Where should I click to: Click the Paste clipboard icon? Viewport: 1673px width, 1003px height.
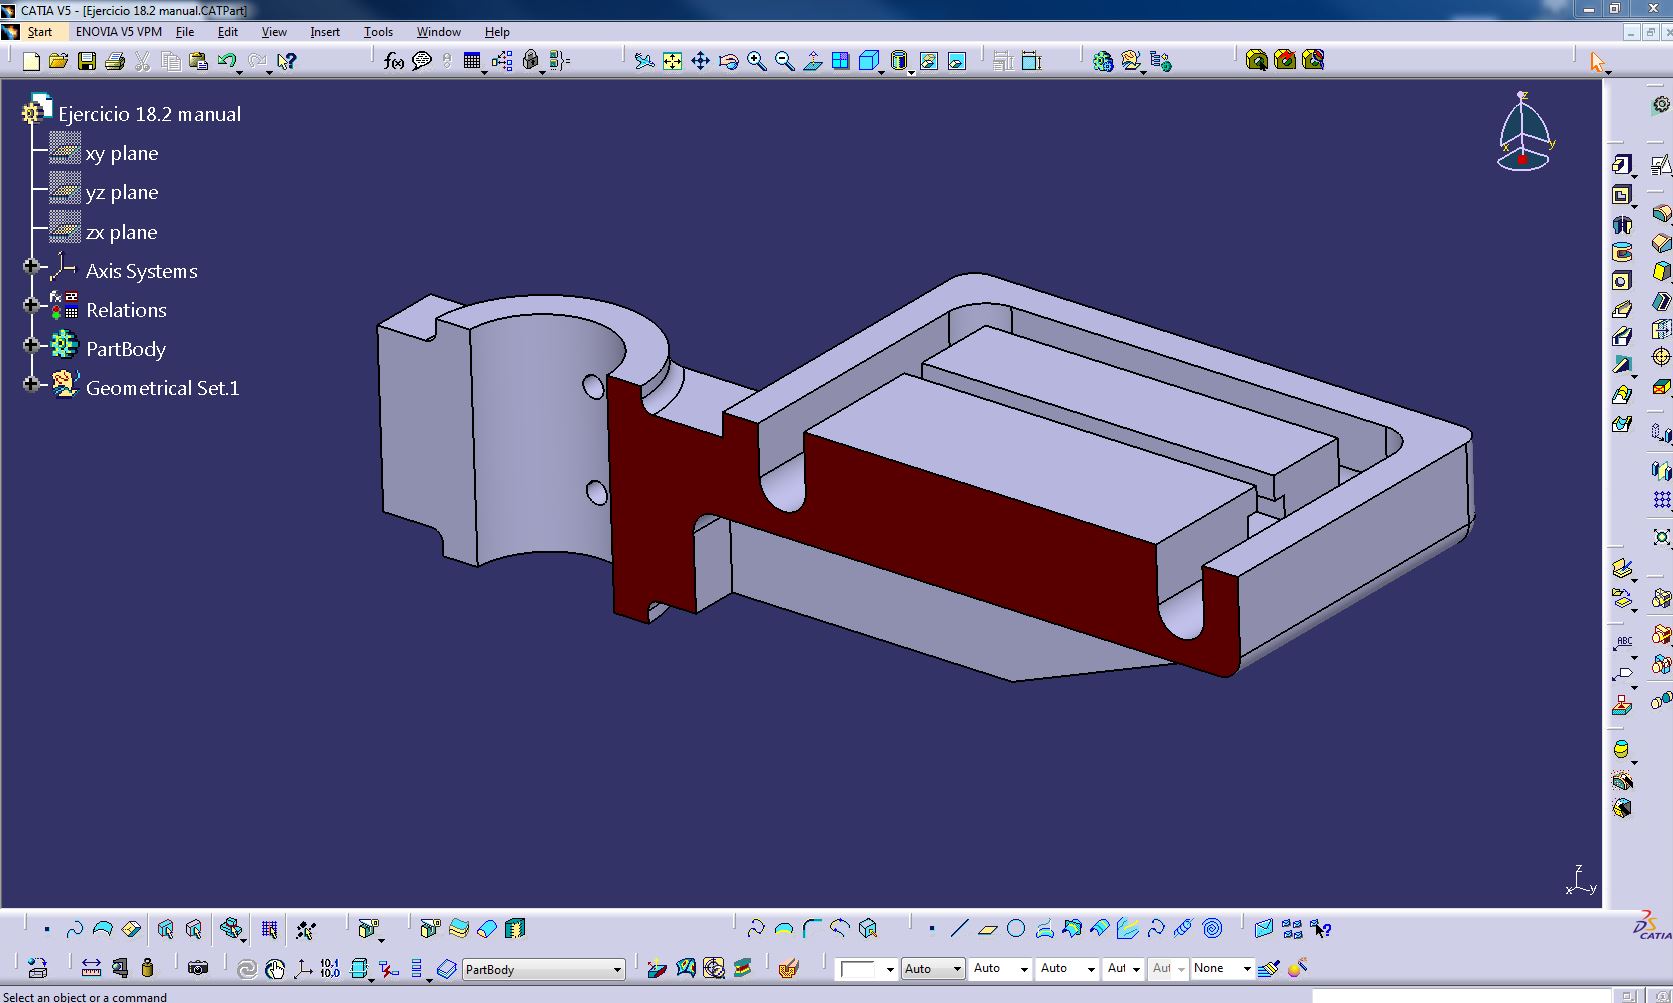coord(198,61)
